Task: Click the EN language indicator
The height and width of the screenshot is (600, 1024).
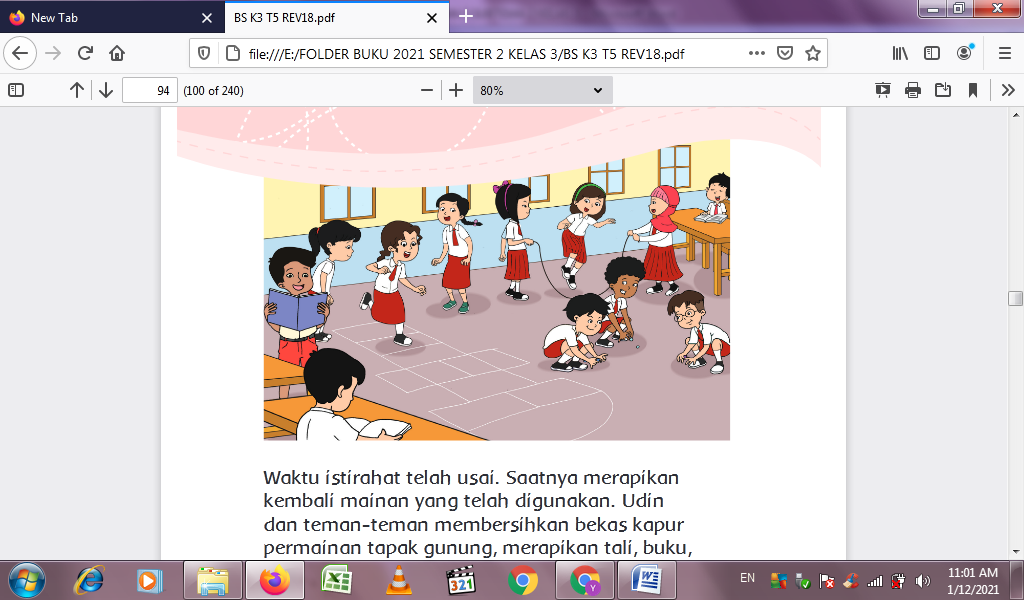Action: pos(747,578)
